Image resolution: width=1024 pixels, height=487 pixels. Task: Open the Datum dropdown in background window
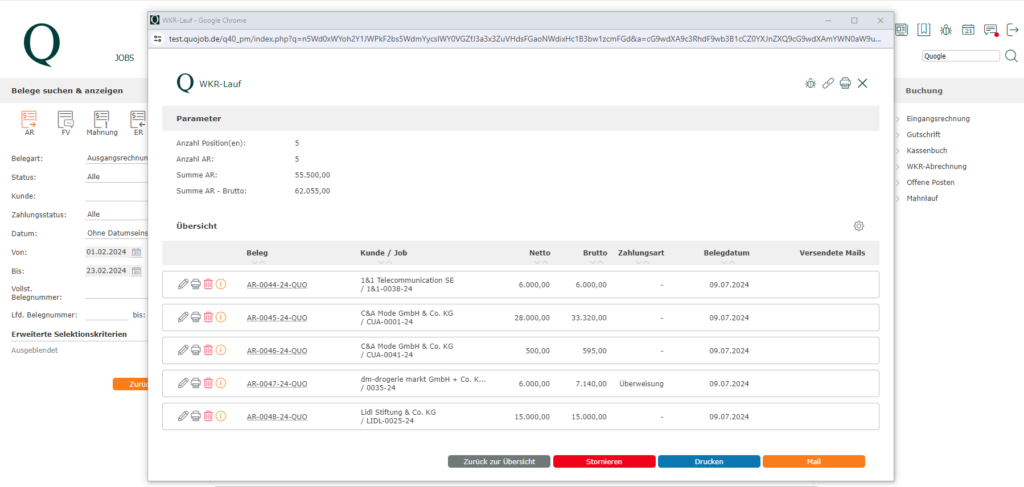(x=117, y=233)
